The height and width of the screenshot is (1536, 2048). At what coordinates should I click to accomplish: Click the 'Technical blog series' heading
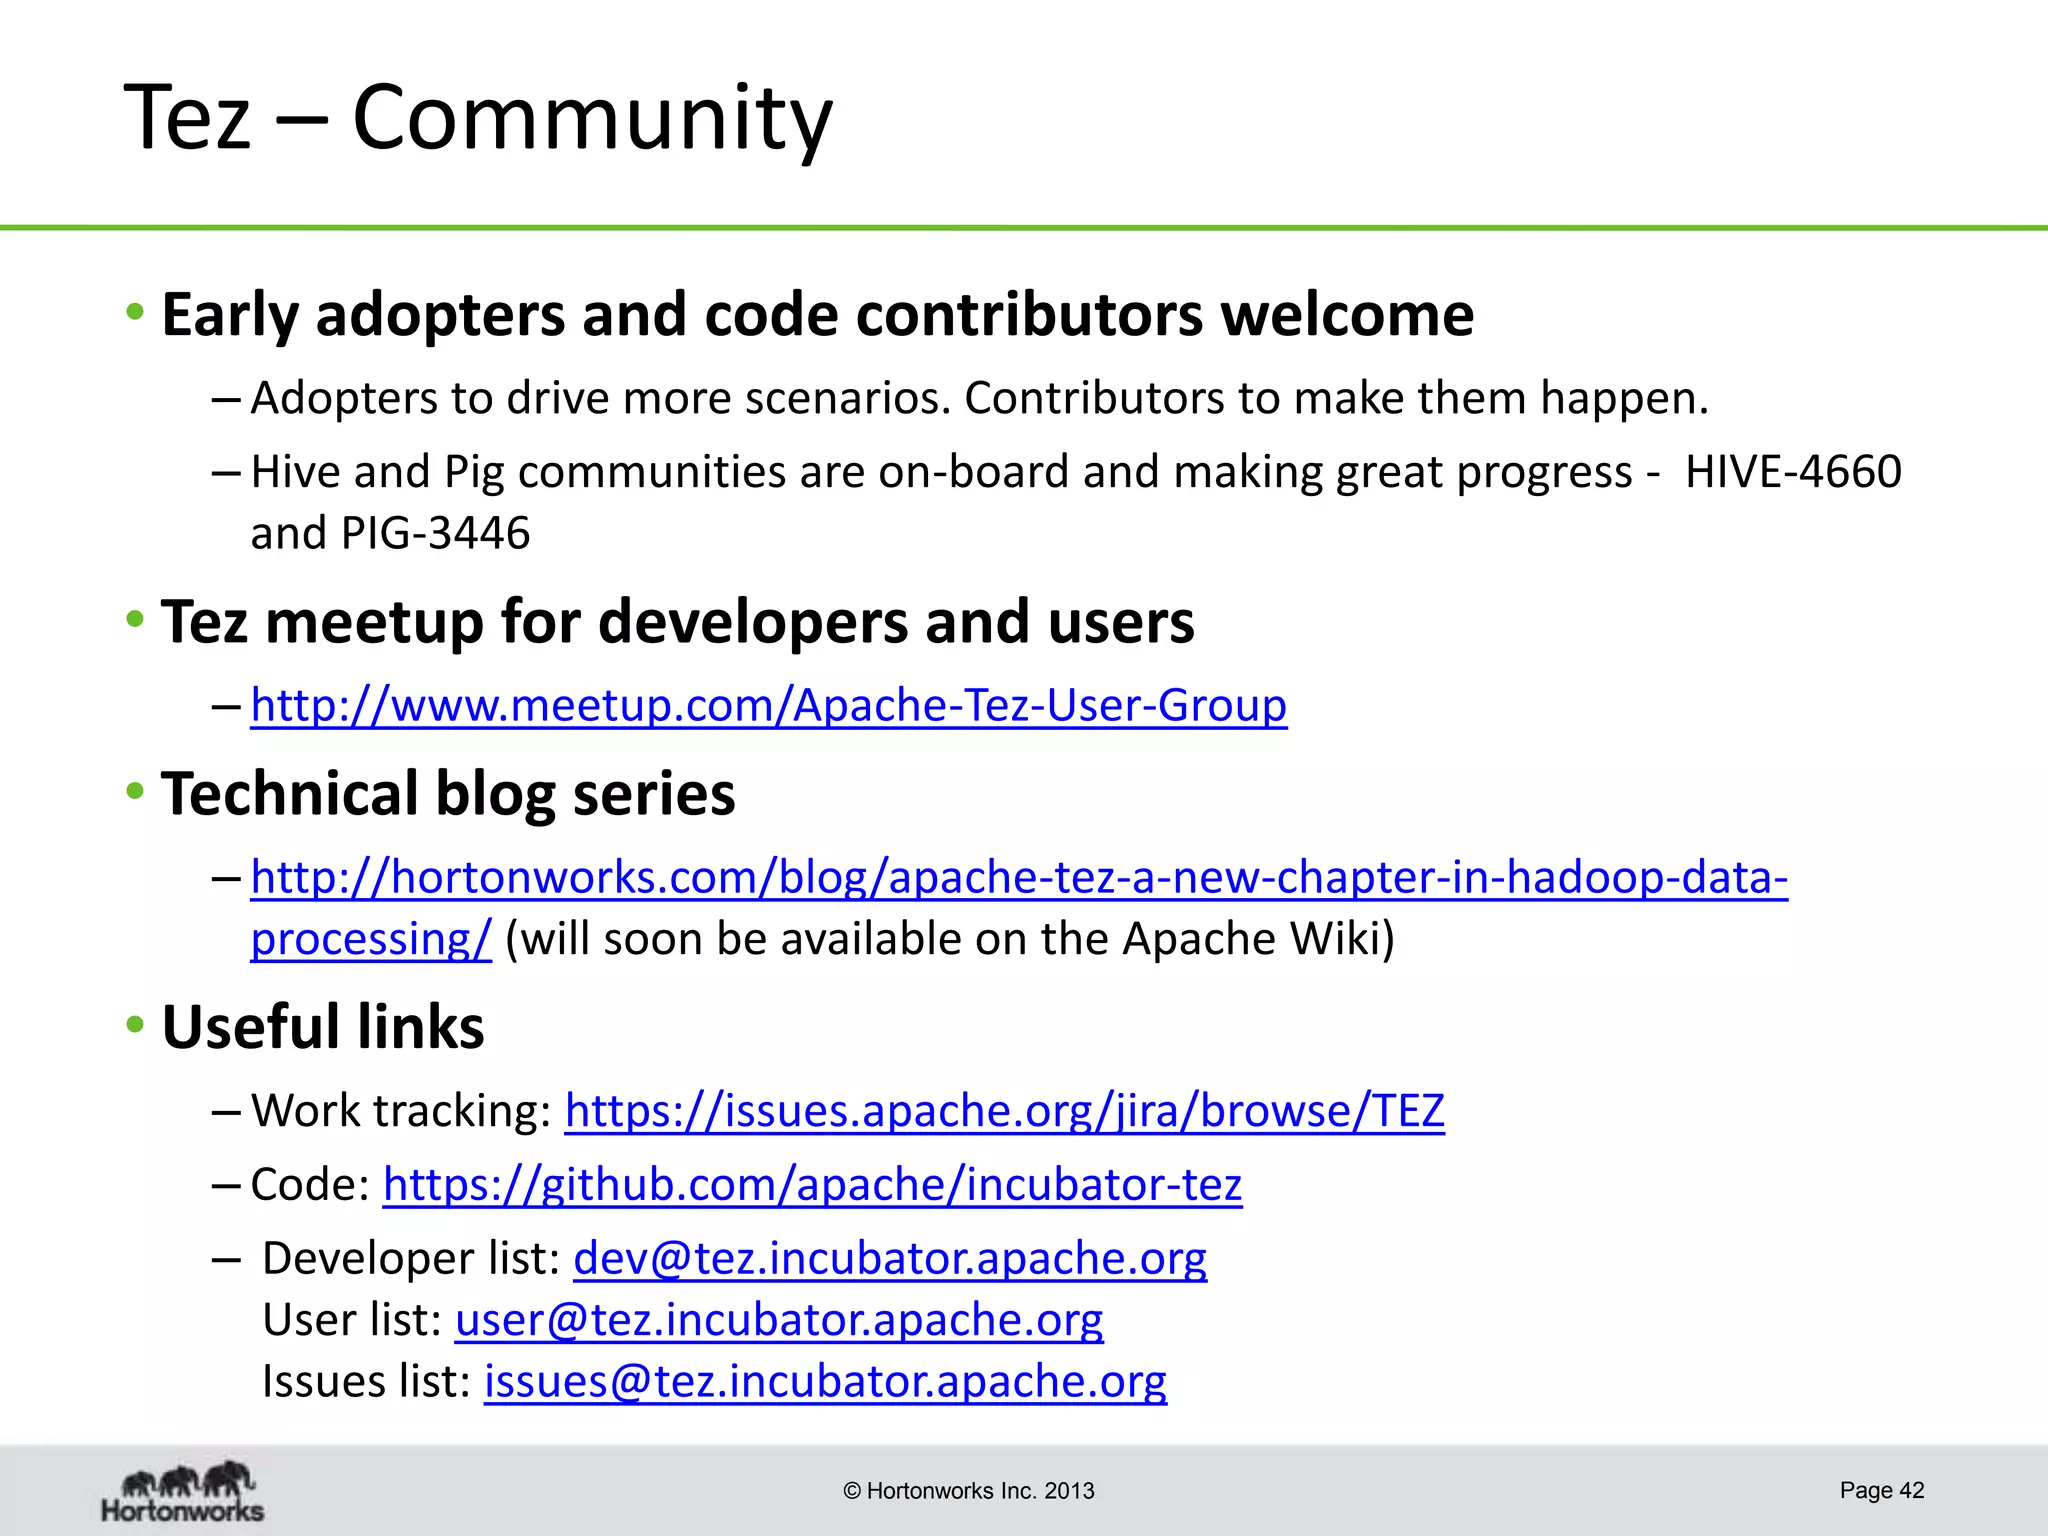(448, 794)
